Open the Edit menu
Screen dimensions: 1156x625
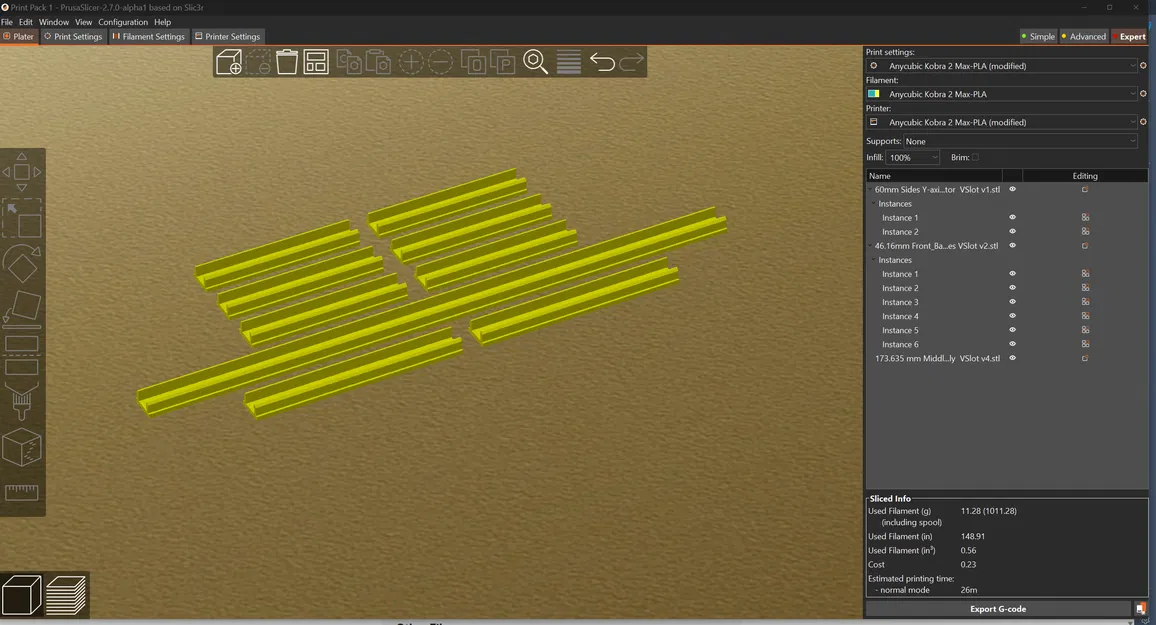[x=26, y=22]
